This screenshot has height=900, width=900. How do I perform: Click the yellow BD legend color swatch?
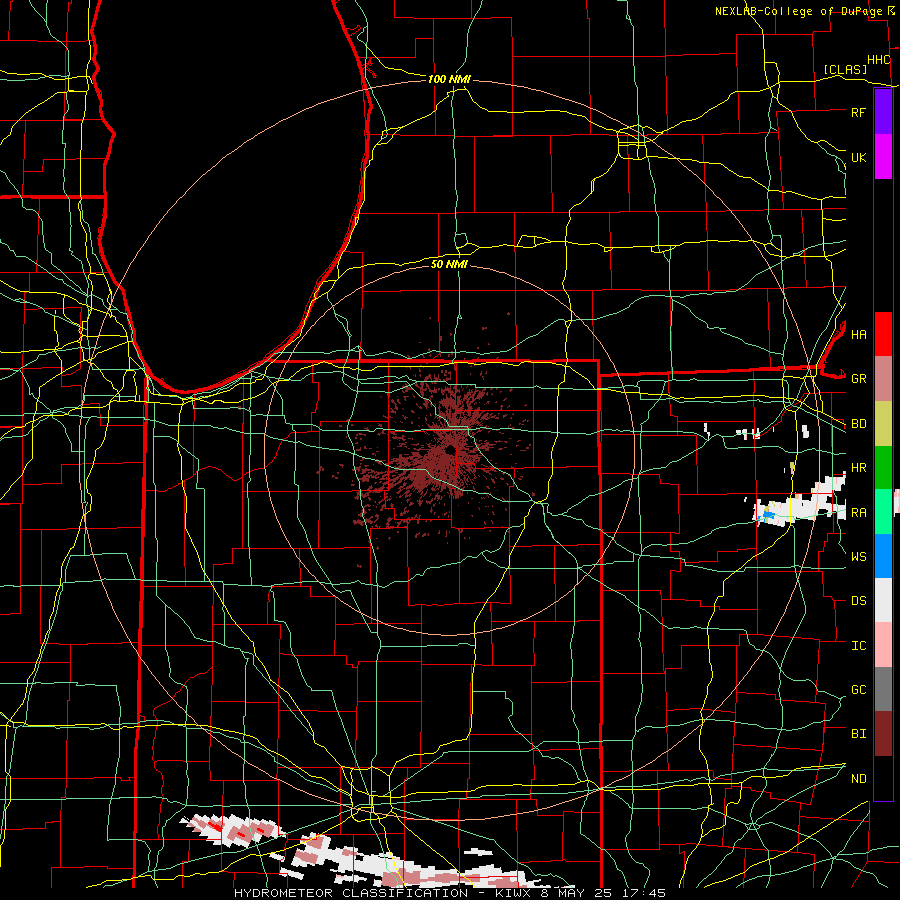coord(883,424)
